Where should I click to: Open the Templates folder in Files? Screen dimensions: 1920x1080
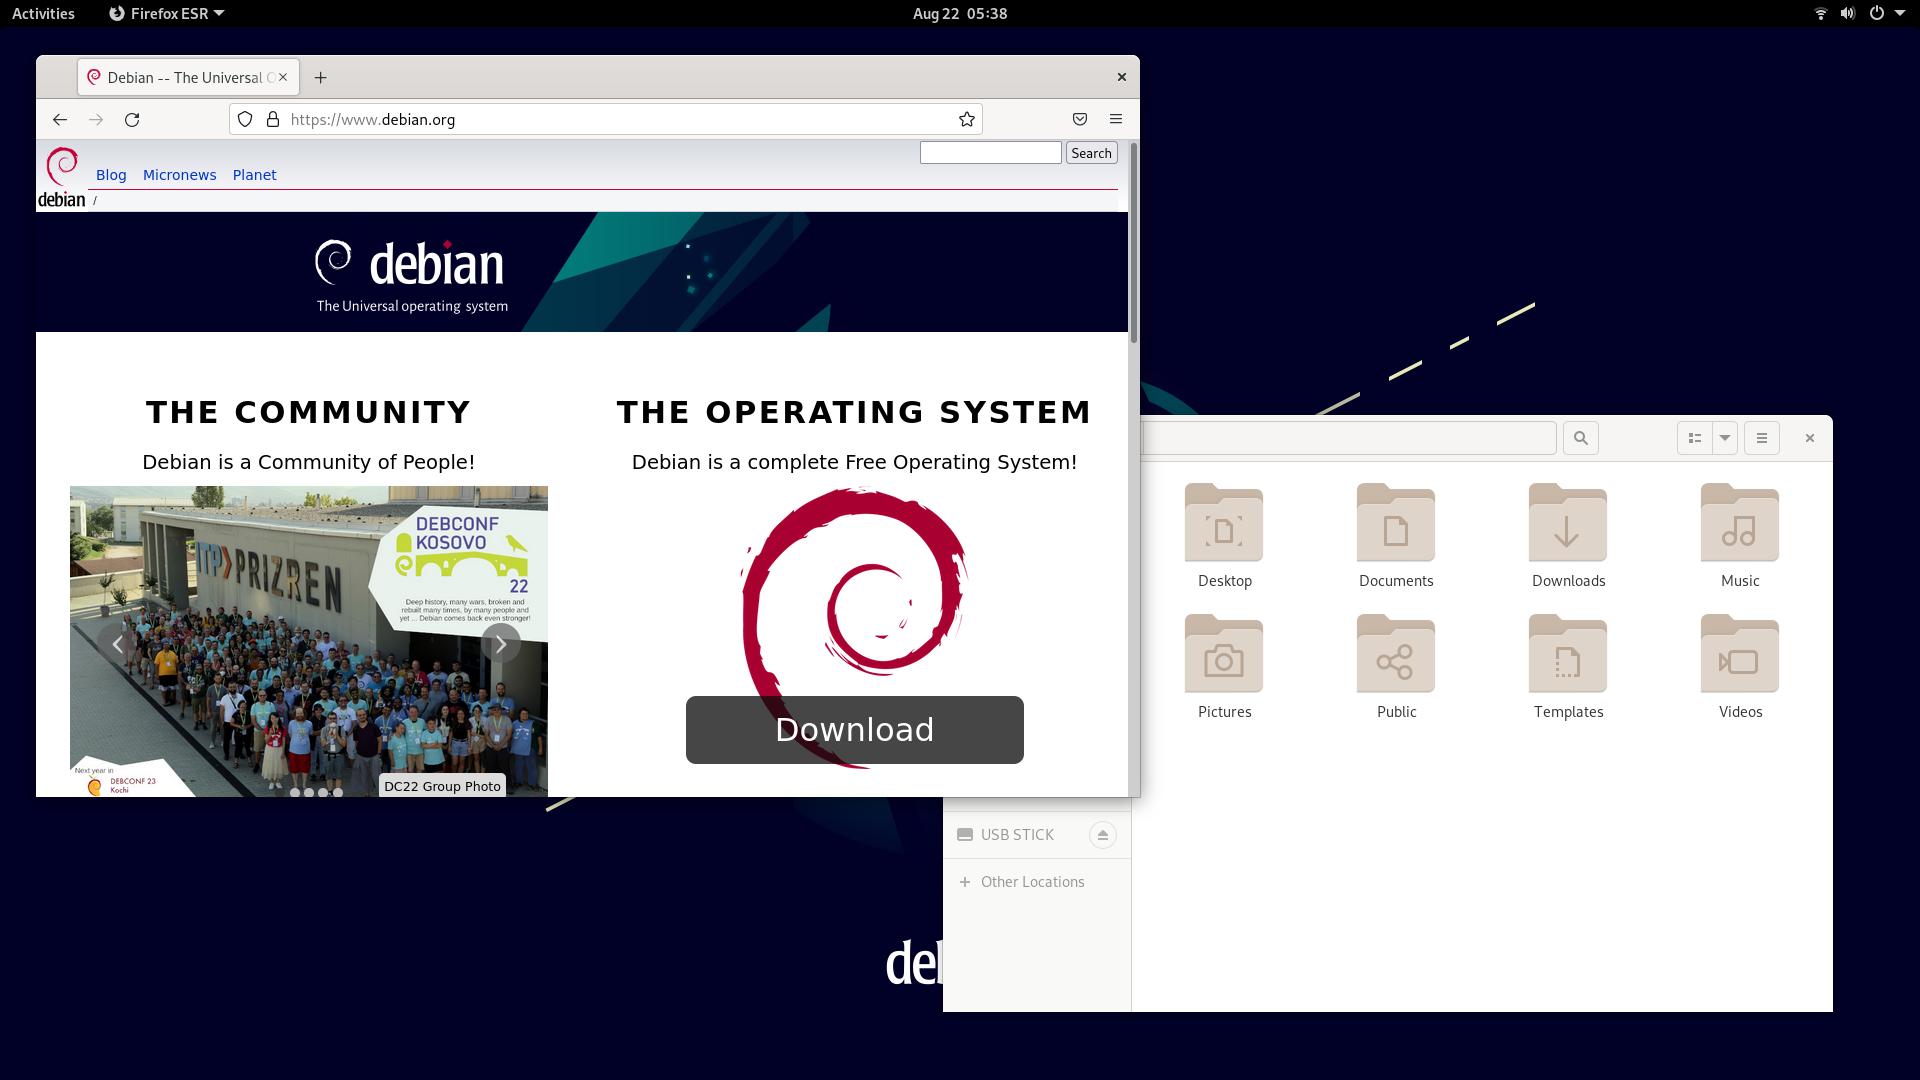point(1568,667)
